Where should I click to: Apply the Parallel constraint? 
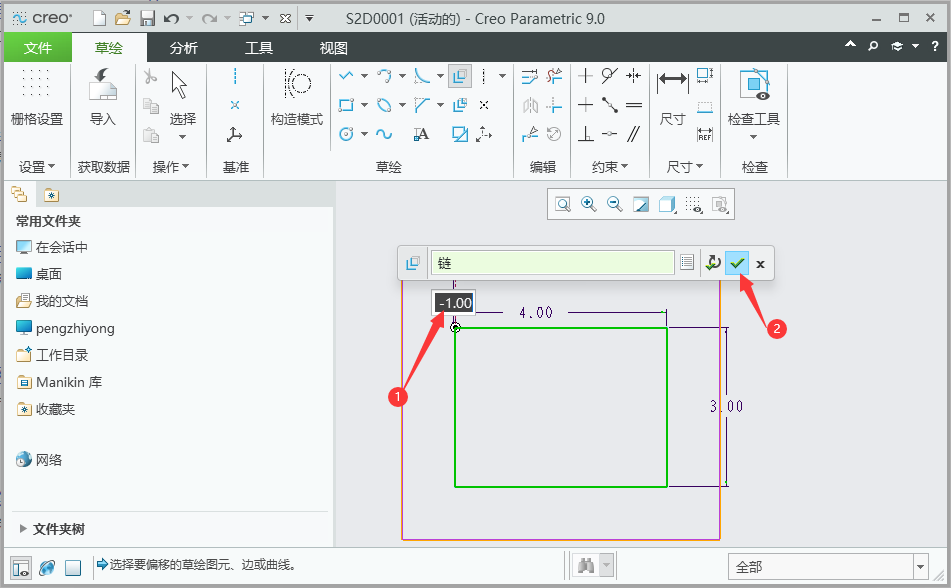[x=634, y=134]
